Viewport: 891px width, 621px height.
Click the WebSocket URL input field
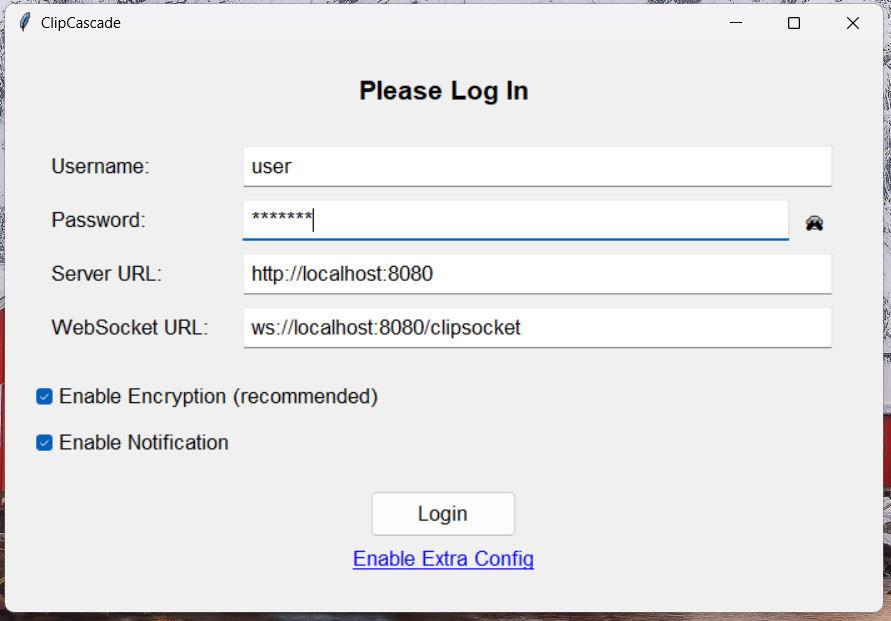(x=537, y=328)
